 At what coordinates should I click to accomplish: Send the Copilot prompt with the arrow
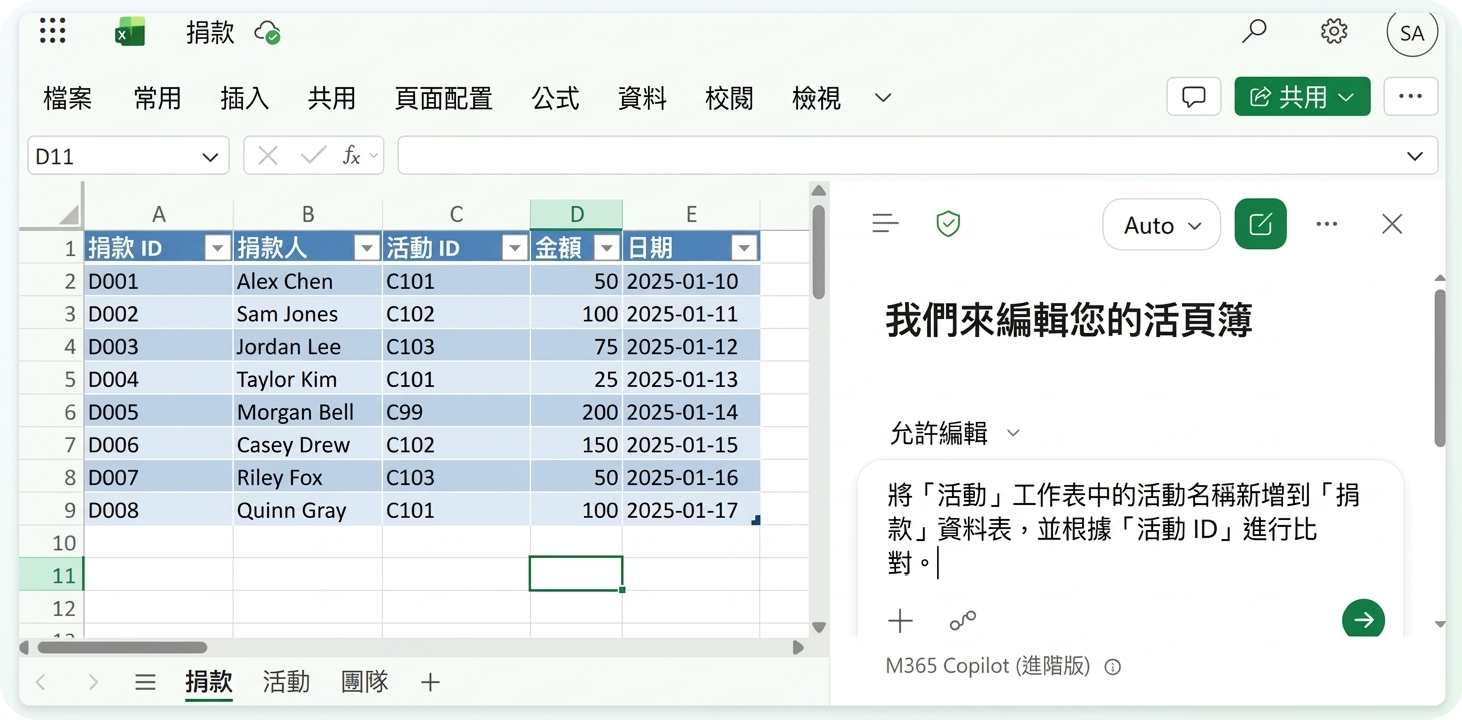coord(1363,620)
